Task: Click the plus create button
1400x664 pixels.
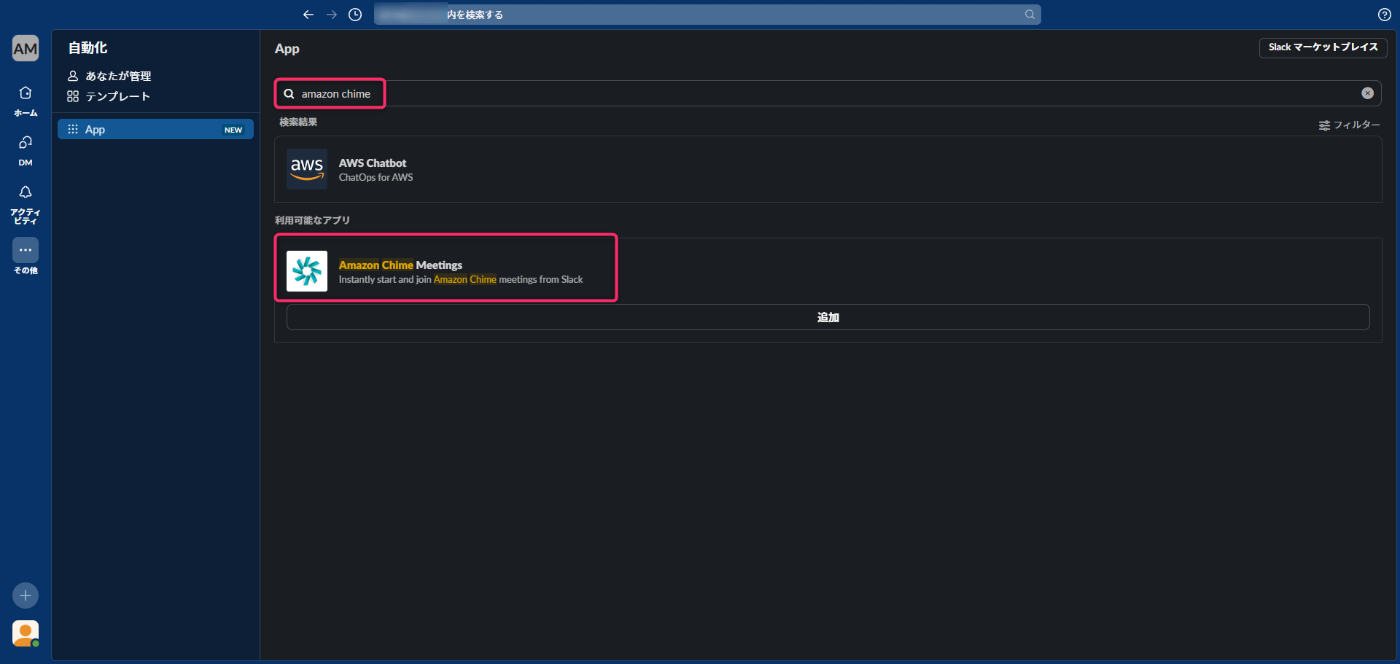Action: (x=25, y=595)
